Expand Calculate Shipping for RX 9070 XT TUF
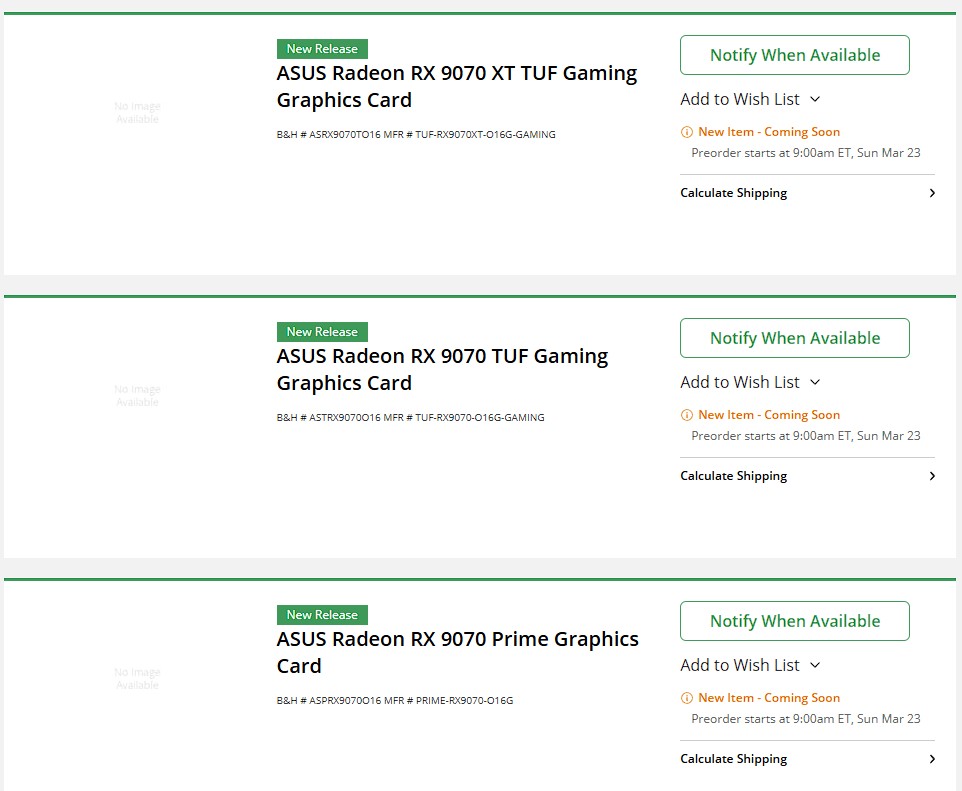 click(x=807, y=193)
